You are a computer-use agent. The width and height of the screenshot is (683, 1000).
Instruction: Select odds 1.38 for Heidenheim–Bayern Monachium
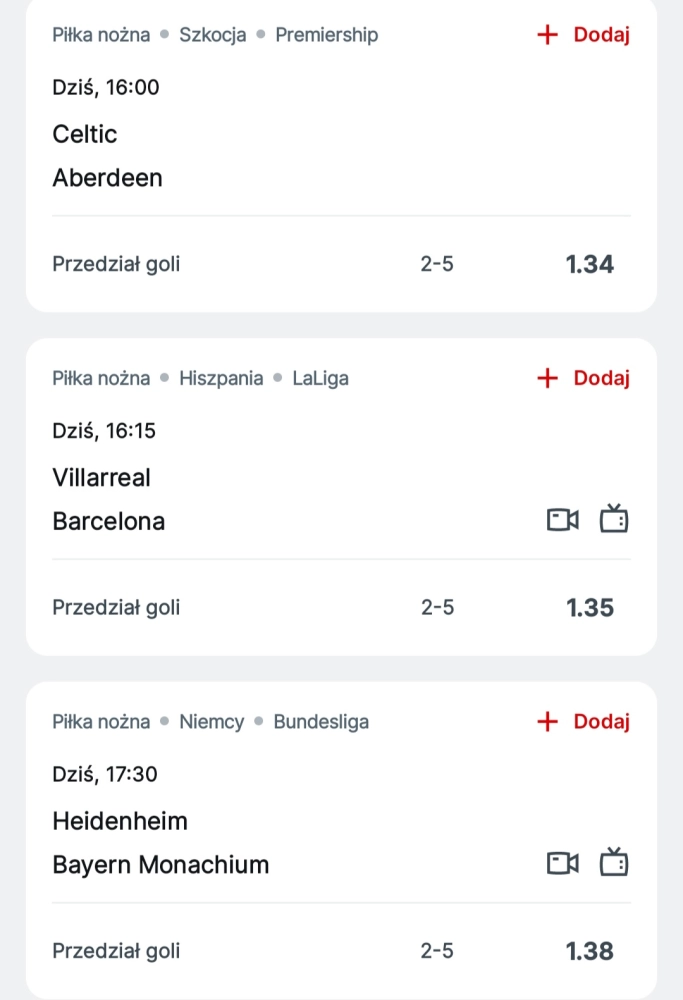click(589, 951)
